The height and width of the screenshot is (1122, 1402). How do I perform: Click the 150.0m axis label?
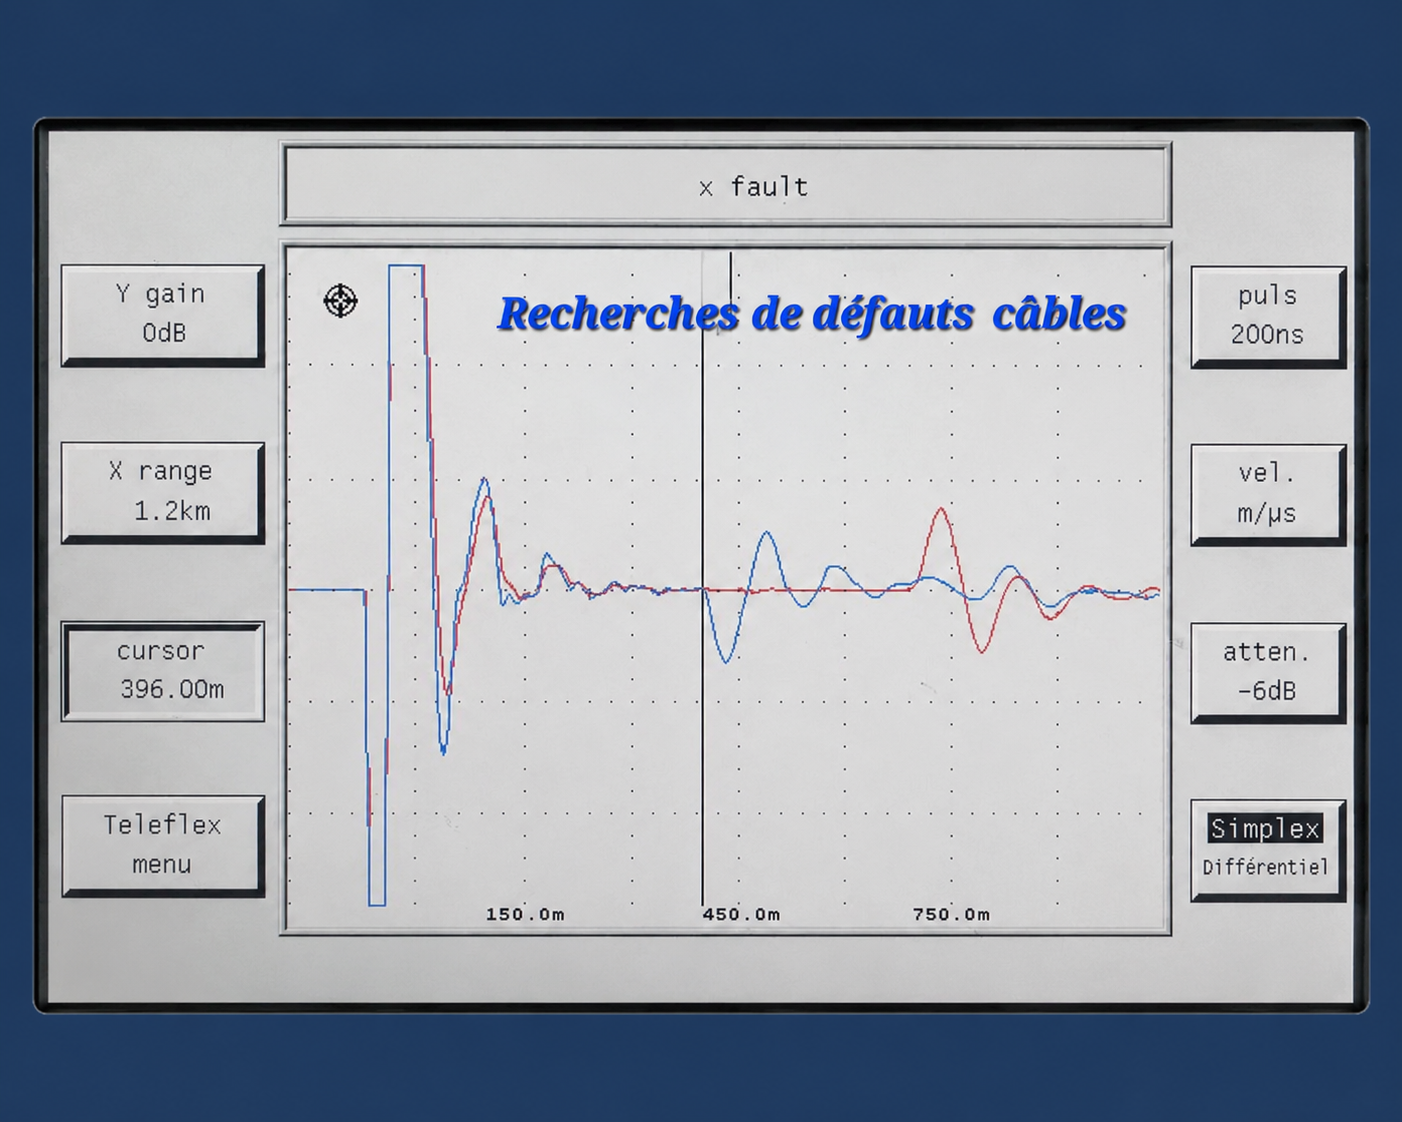[525, 914]
